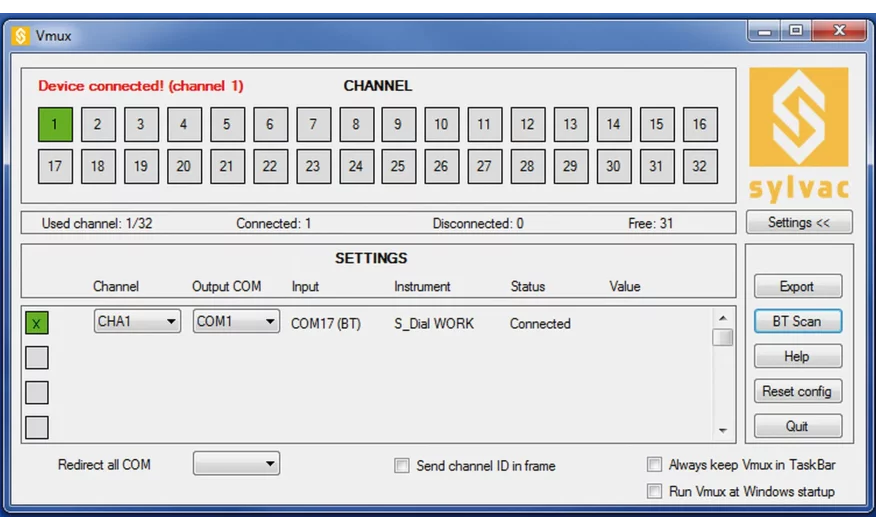Click the Export button
Image resolution: width=876 pixels, height=530 pixels.
798,287
